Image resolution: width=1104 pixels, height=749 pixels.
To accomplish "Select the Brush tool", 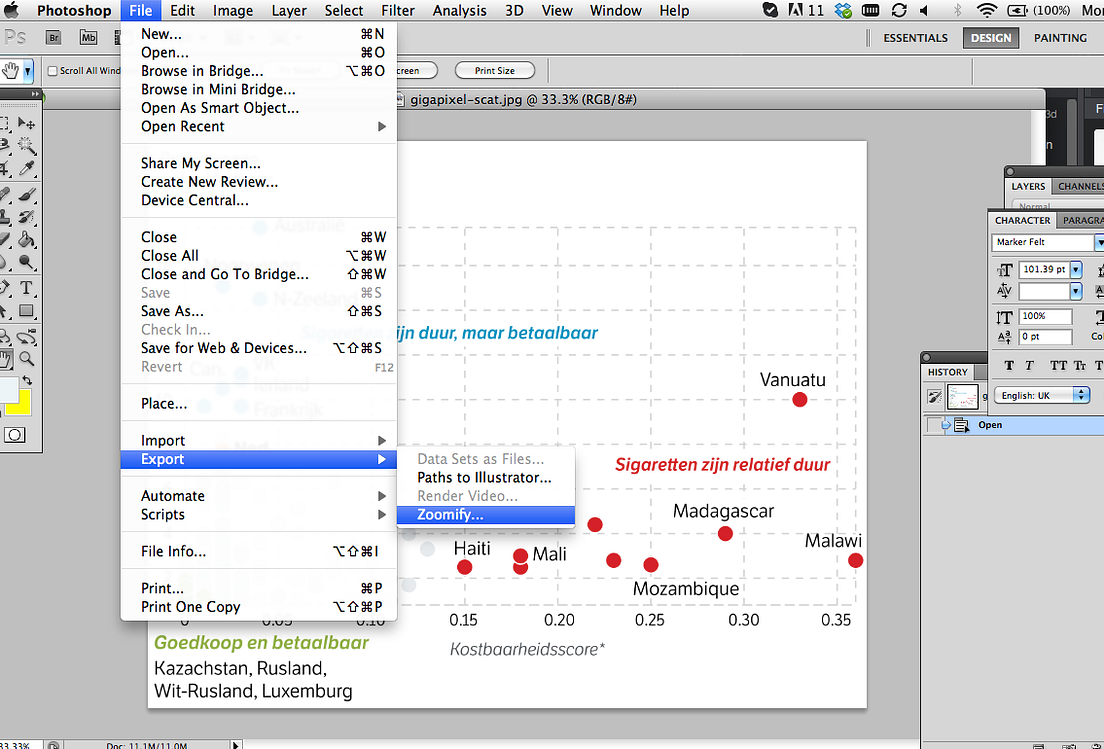I will [27, 194].
